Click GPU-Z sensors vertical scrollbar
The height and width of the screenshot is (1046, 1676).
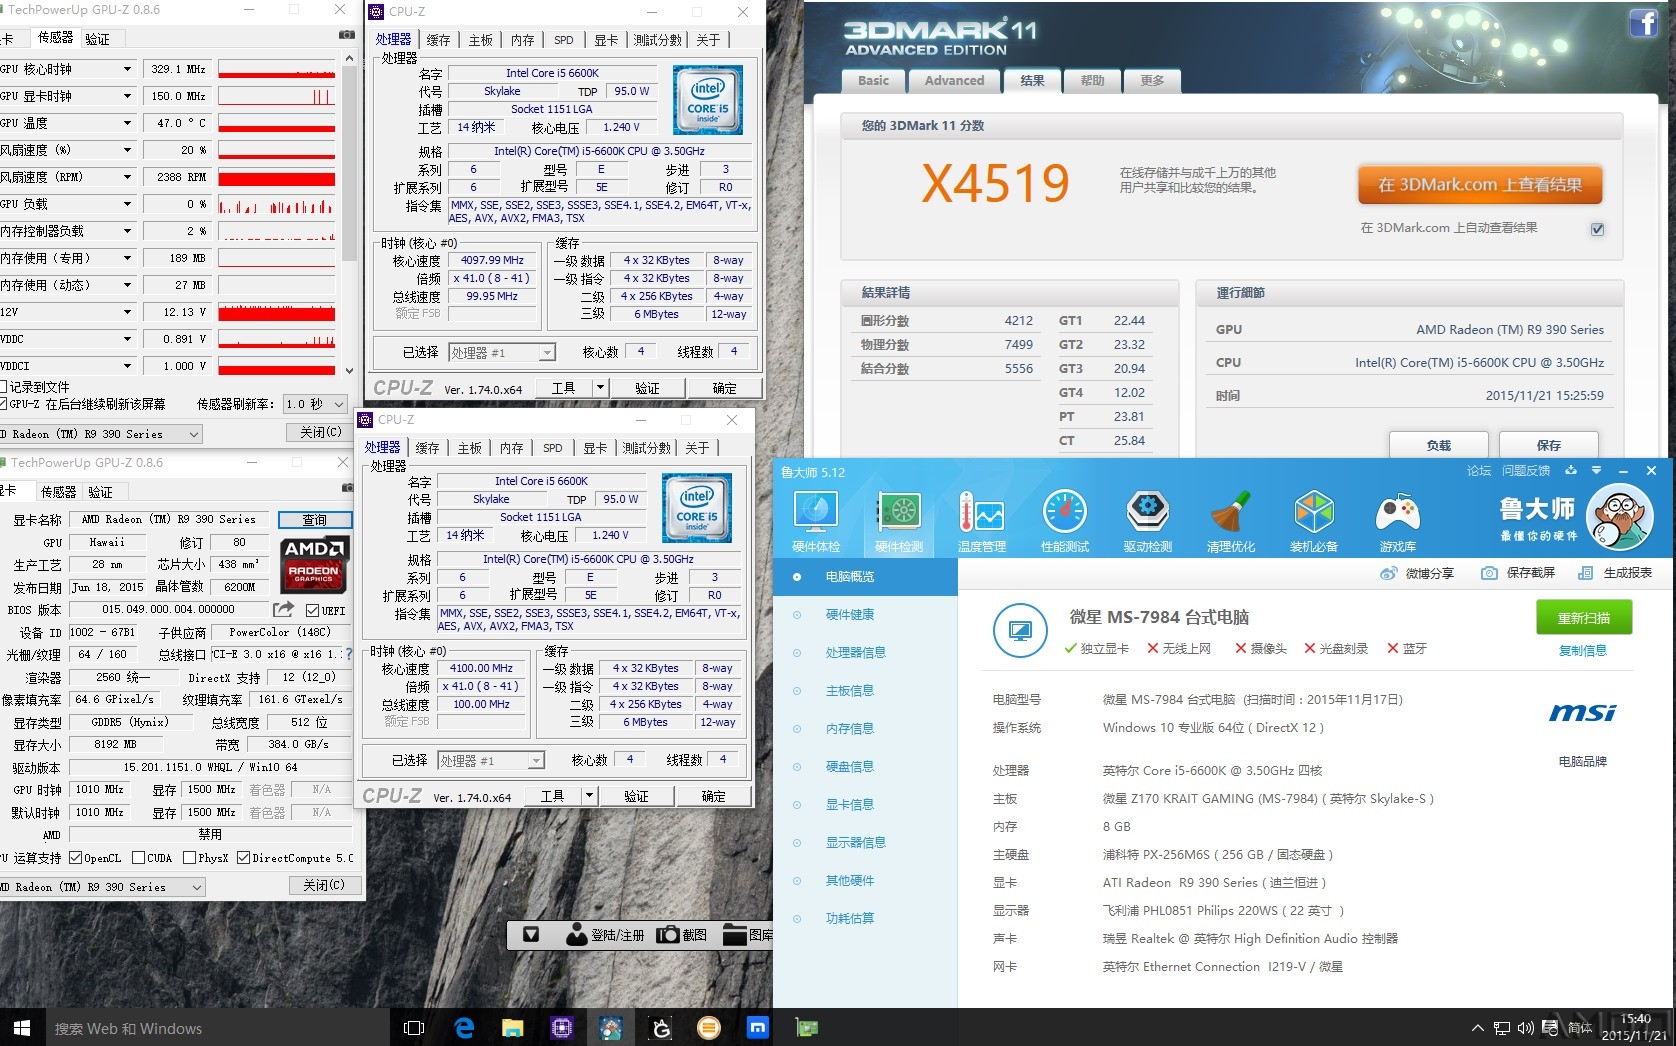(349, 212)
